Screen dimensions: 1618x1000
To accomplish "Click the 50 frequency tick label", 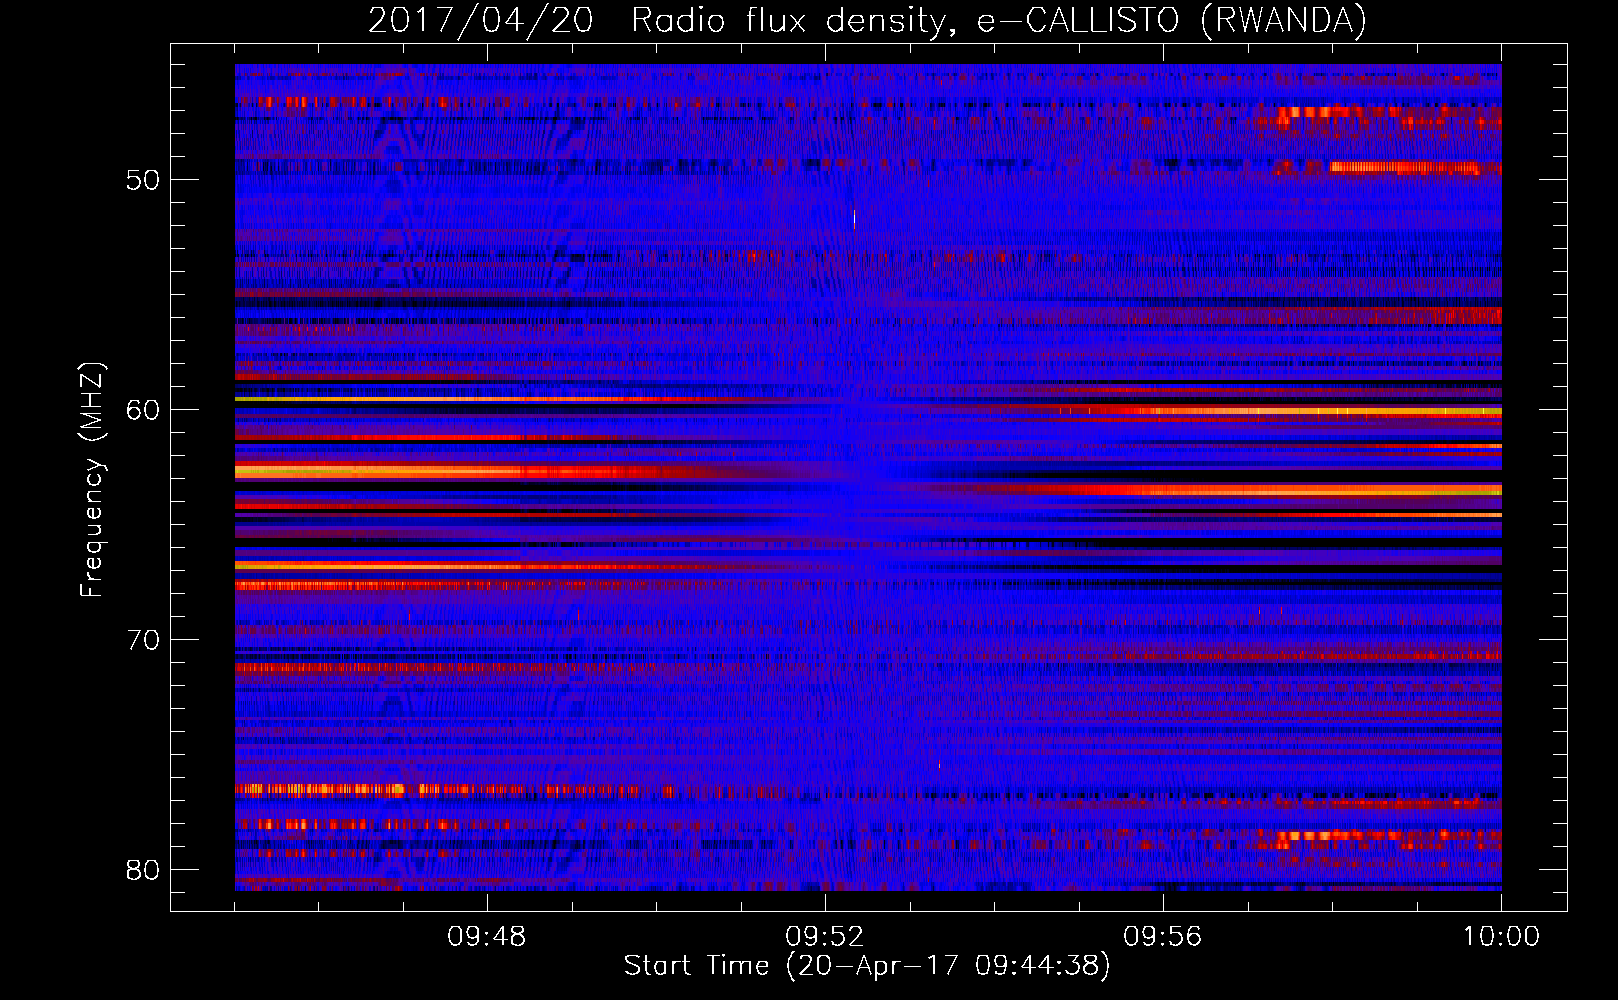I will pyautogui.click(x=143, y=180).
